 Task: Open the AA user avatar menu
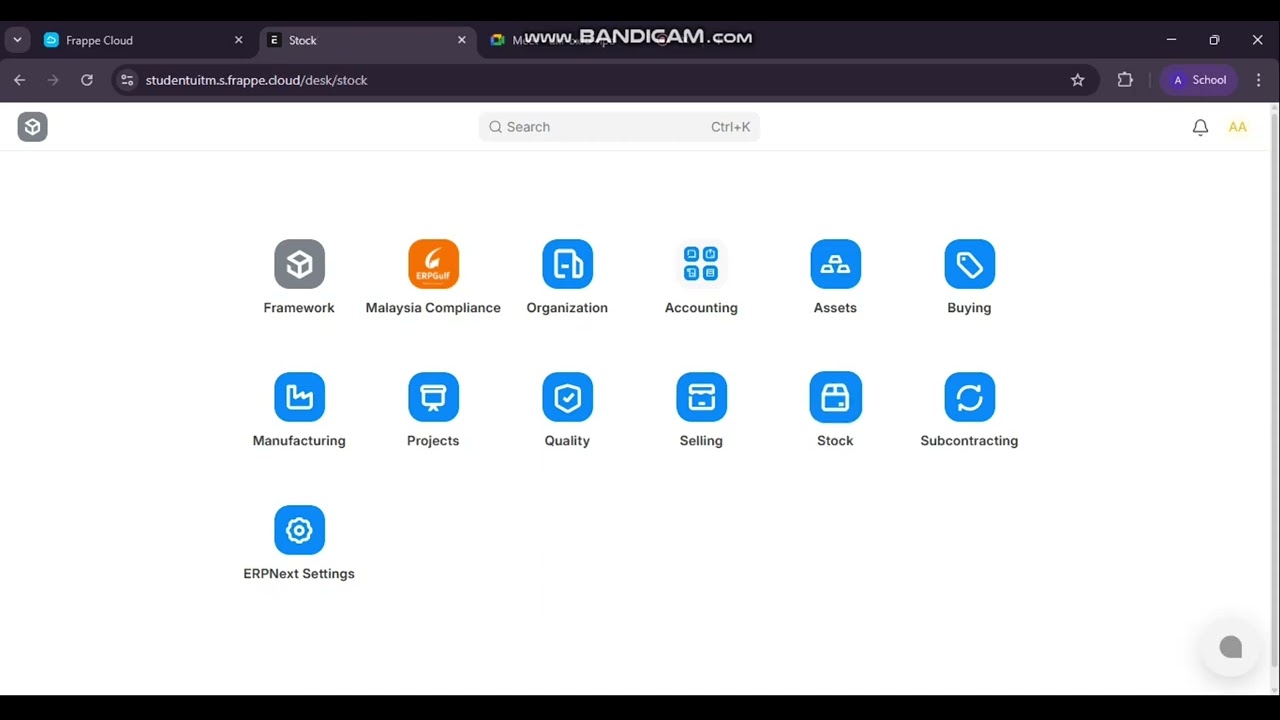point(1238,127)
